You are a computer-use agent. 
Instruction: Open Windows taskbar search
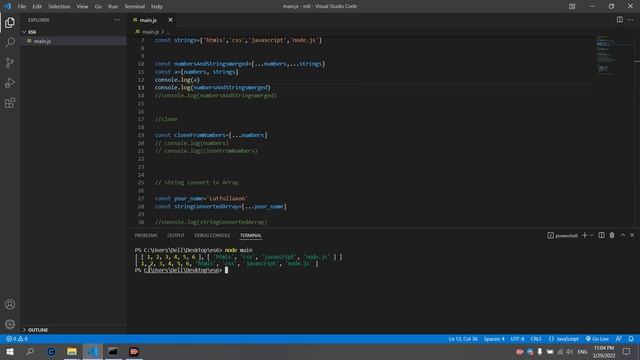tap(30, 351)
